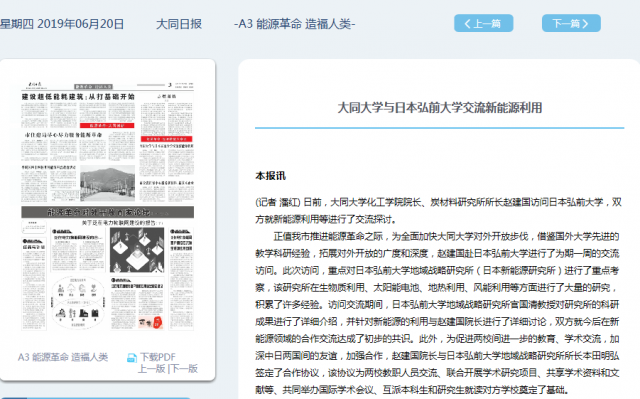
Task: Click the 本报讯 heading
Action: point(270,176)
